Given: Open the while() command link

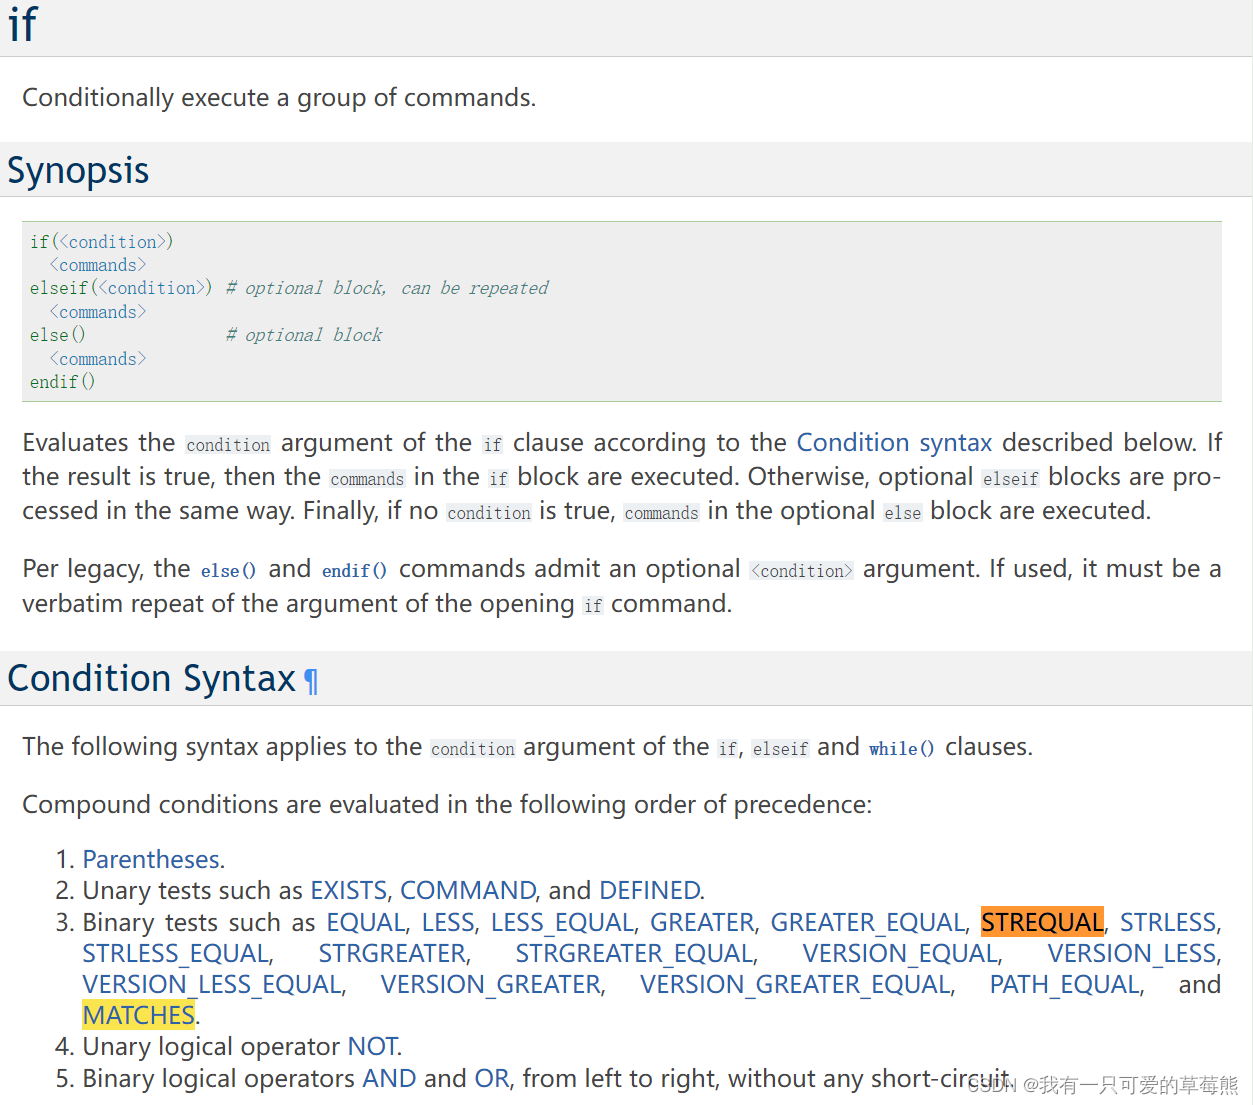Looking at the screenshot, I should tap(901, 748).
